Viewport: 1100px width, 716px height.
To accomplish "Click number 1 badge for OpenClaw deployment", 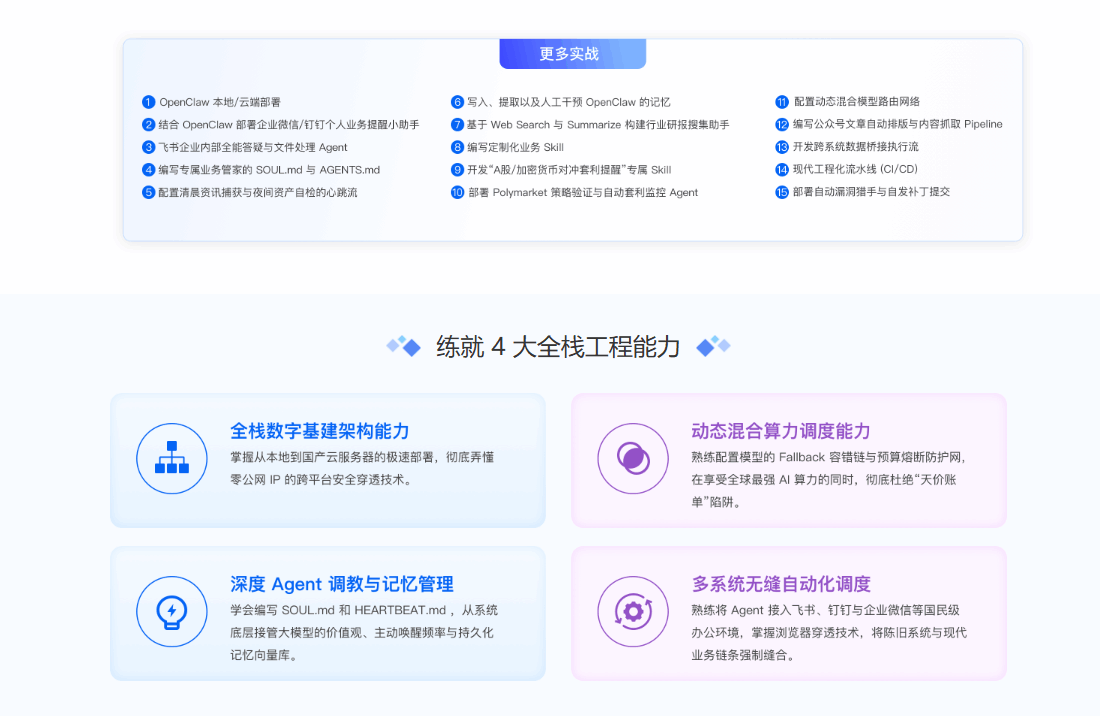I will point(149,102).
